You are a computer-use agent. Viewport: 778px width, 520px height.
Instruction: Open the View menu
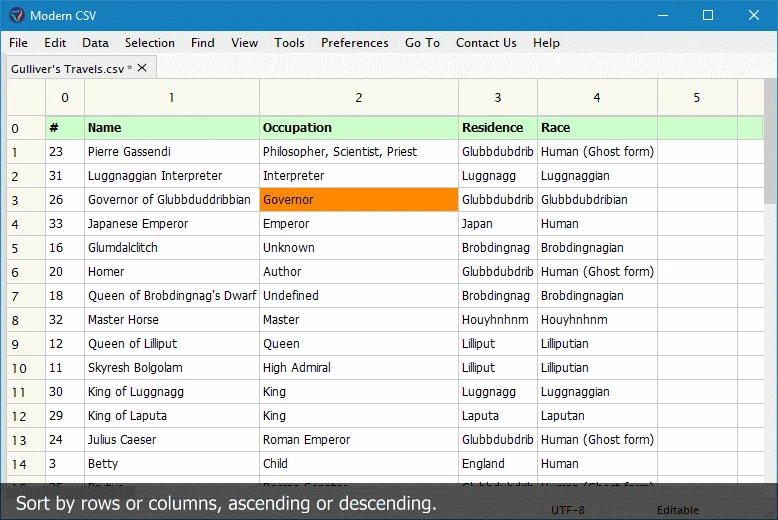pos(245,43)
